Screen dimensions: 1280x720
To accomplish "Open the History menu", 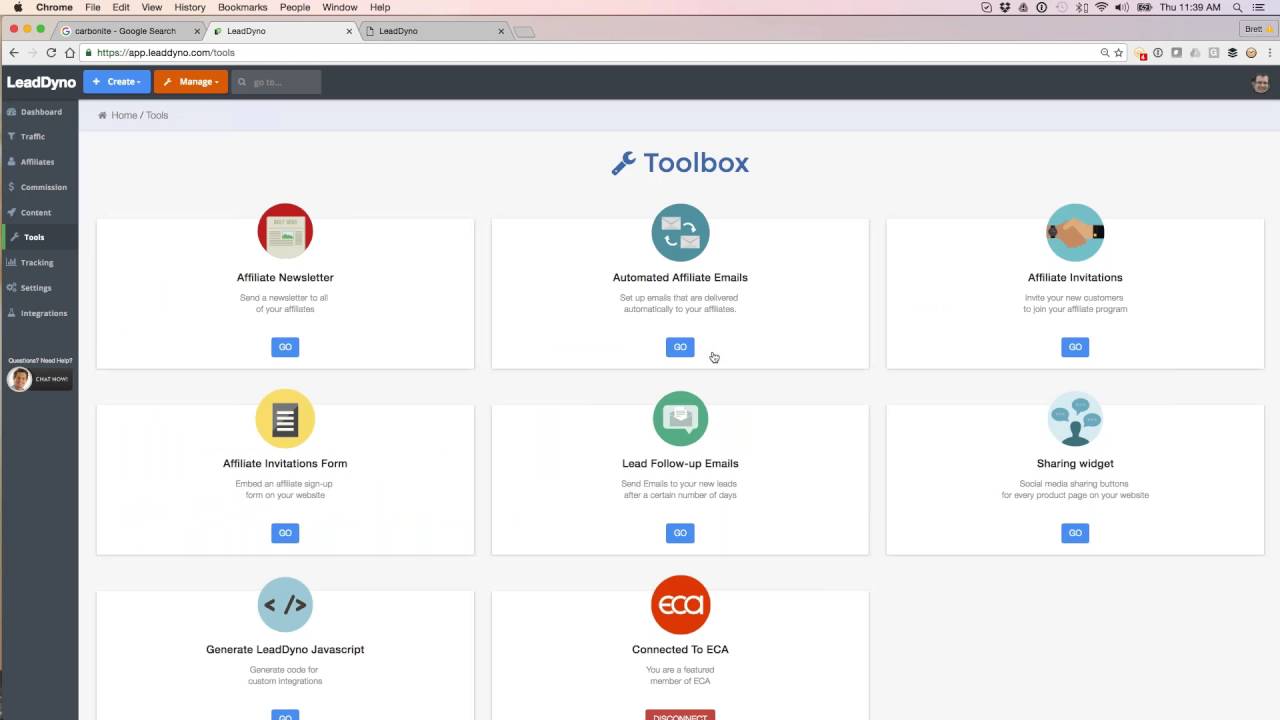I will (x=189, y=7).
